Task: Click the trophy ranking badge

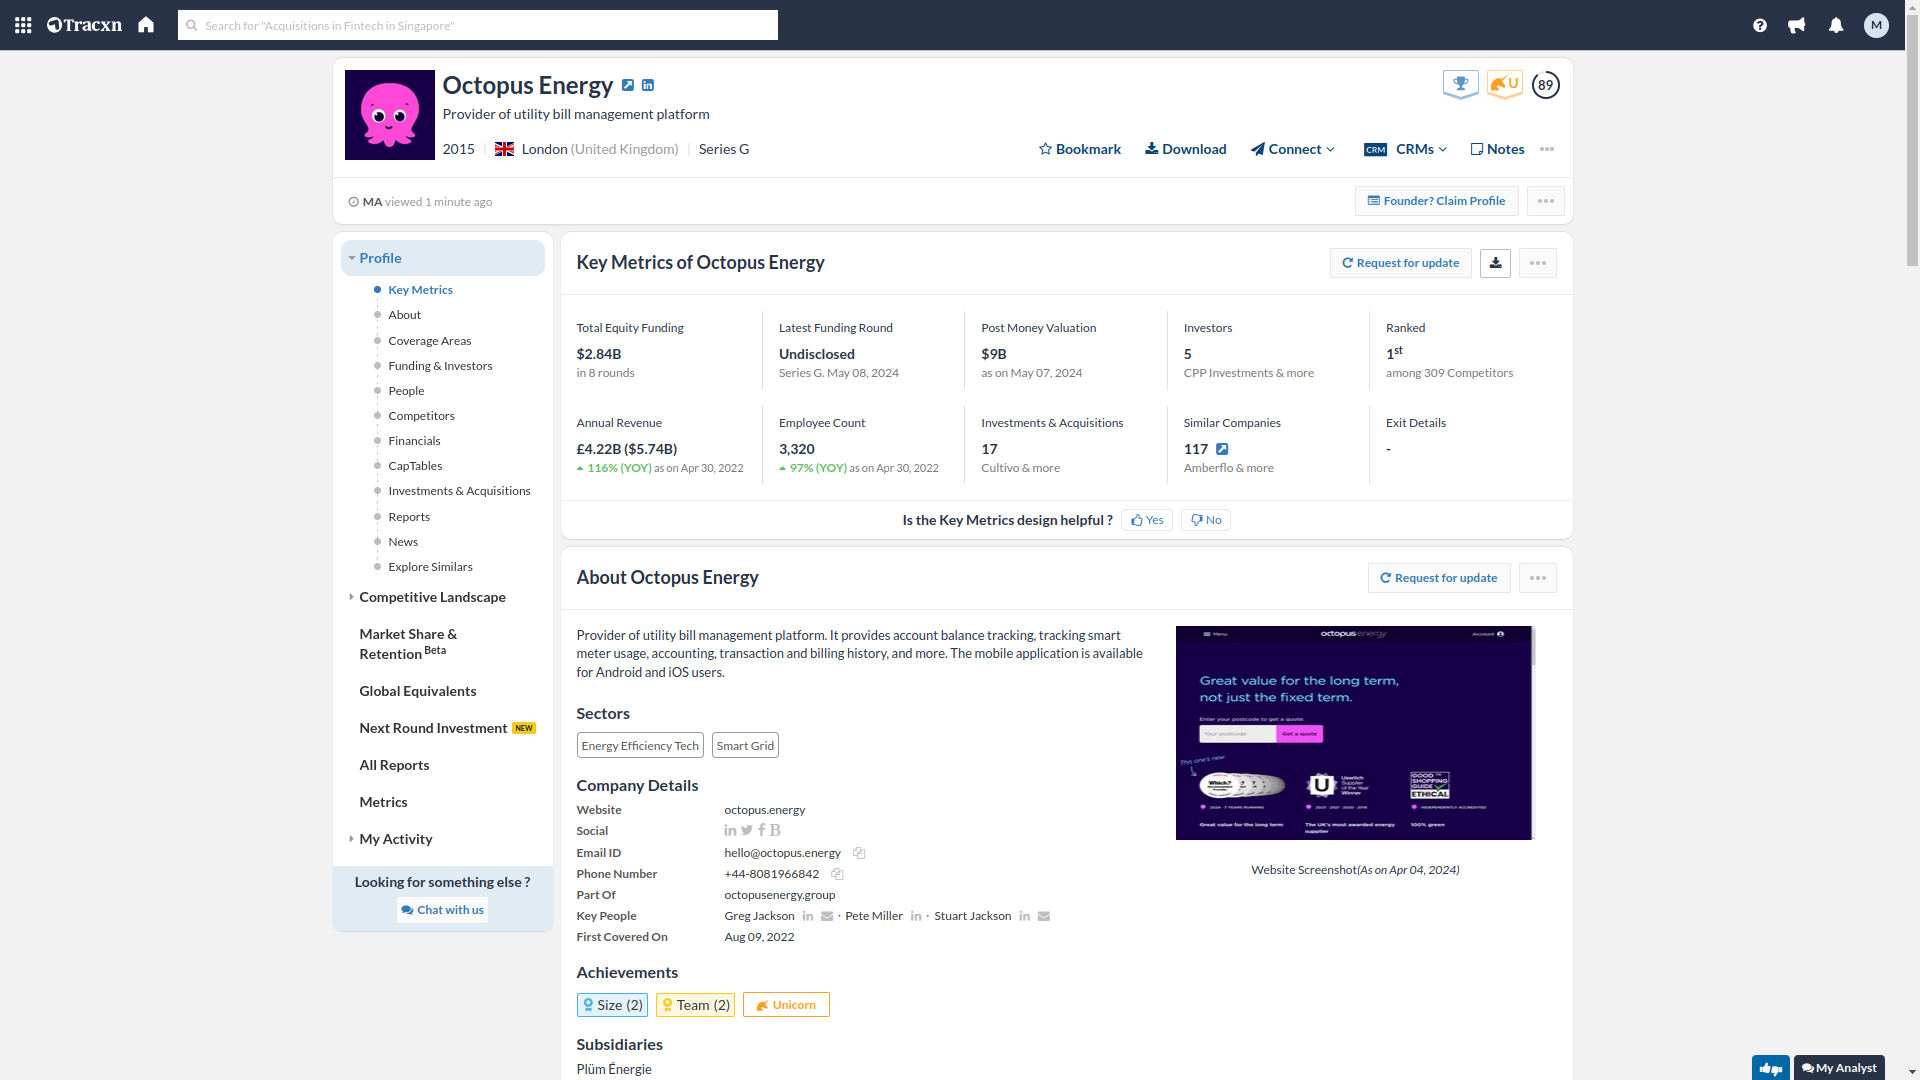Action: [x=1461, y=84]
